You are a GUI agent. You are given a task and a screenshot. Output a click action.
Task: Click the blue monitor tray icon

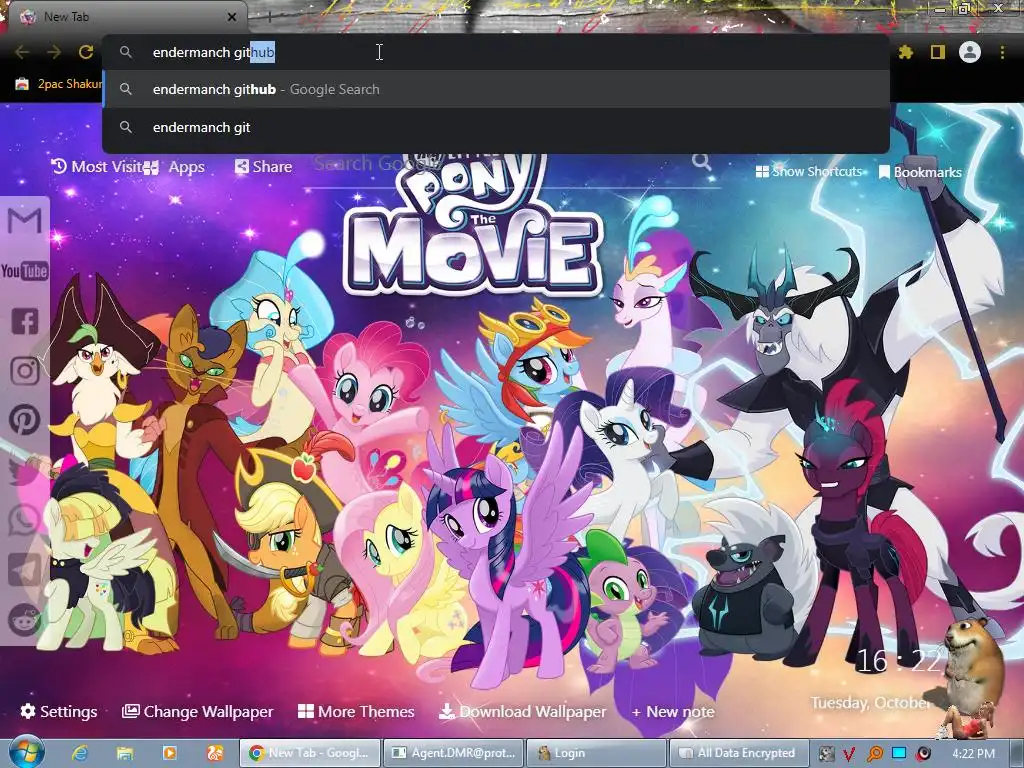click(x=899, y=753)
